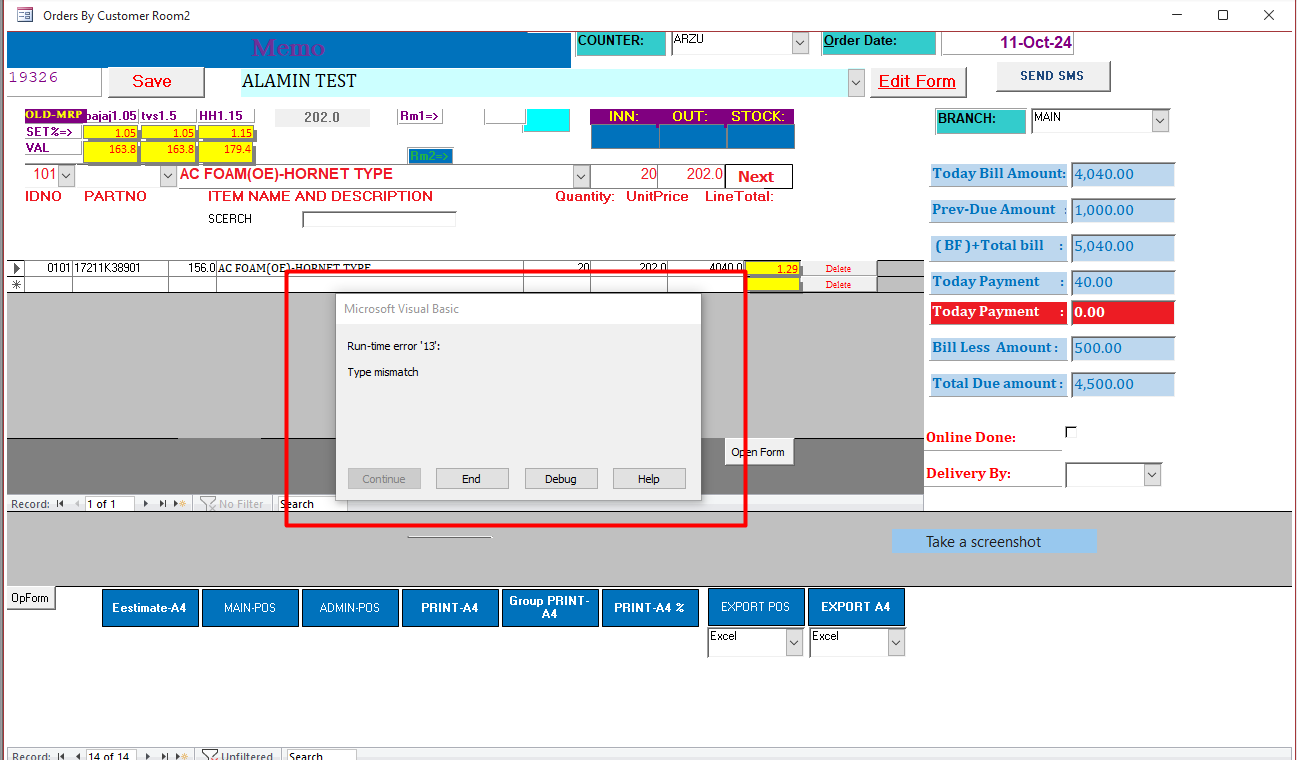This screenshot has width=1297, height=760.
Task: Click the SEND SMS button
Action: click(1053, 76)
